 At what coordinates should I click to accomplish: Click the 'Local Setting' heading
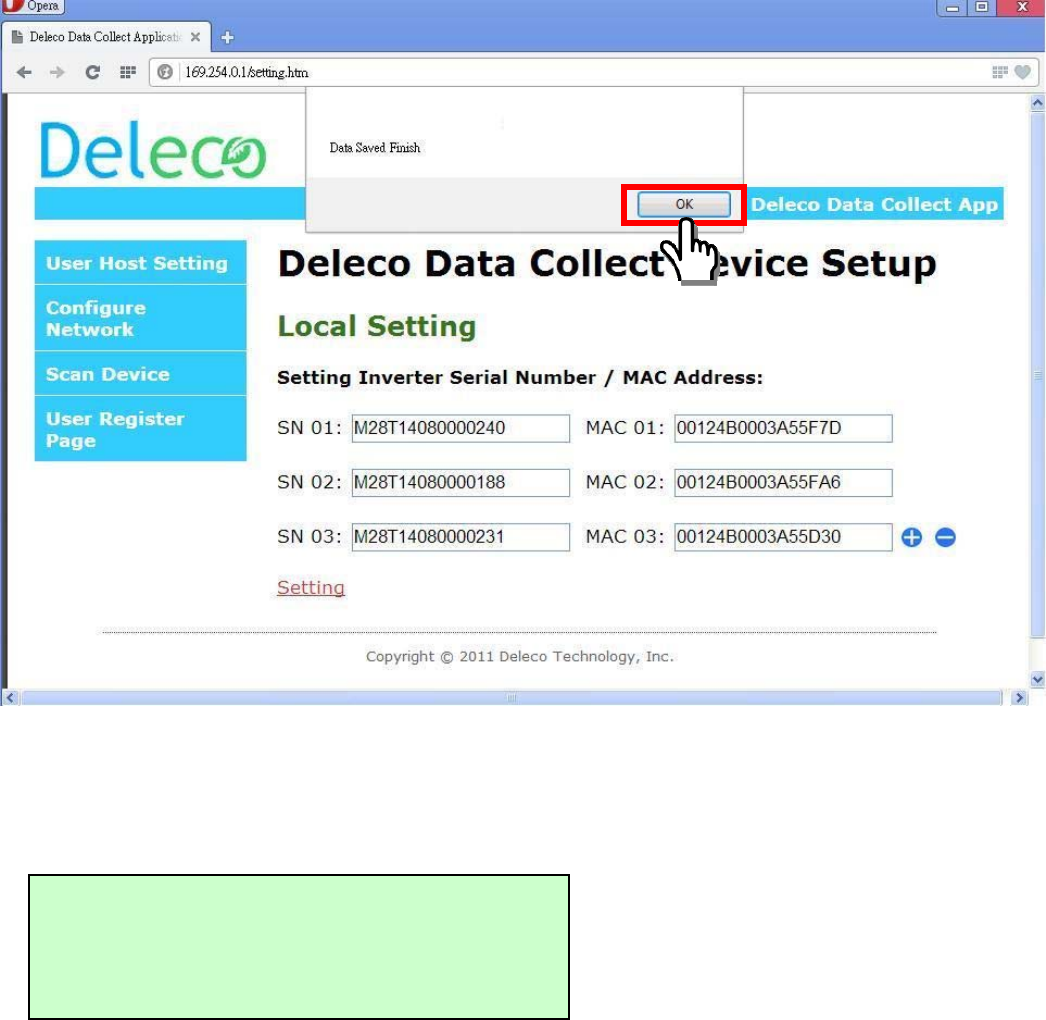[x=376, y=326]
